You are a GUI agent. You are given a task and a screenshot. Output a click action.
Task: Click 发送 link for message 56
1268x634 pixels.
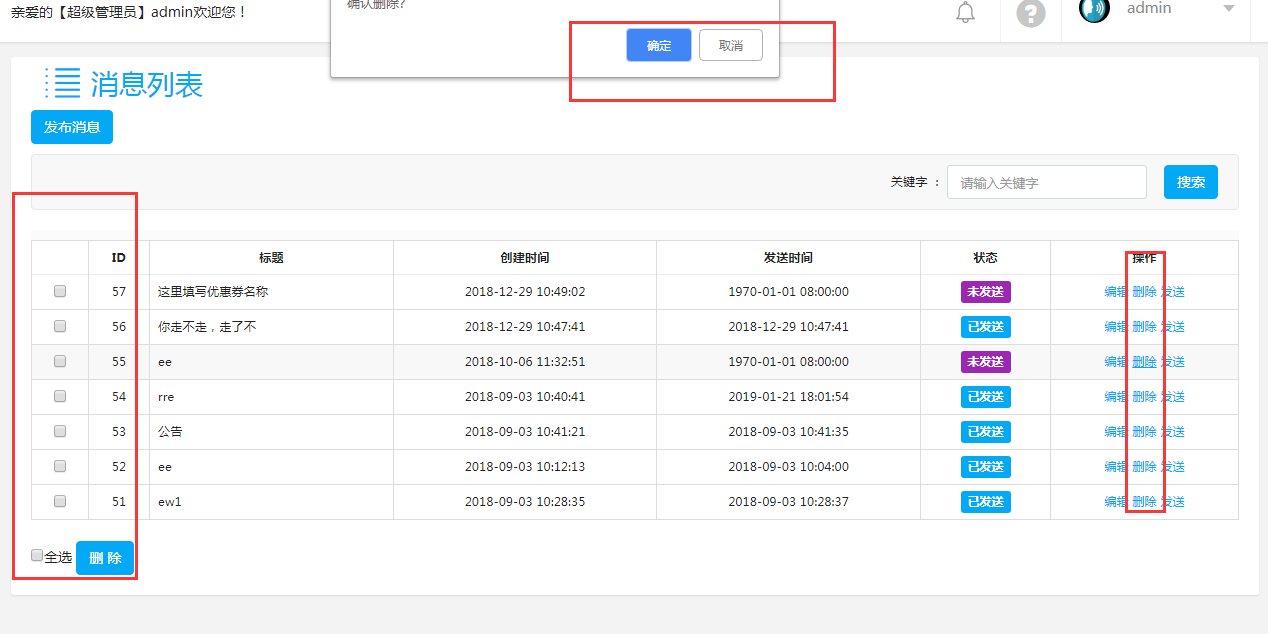(x=1173, y=327)
